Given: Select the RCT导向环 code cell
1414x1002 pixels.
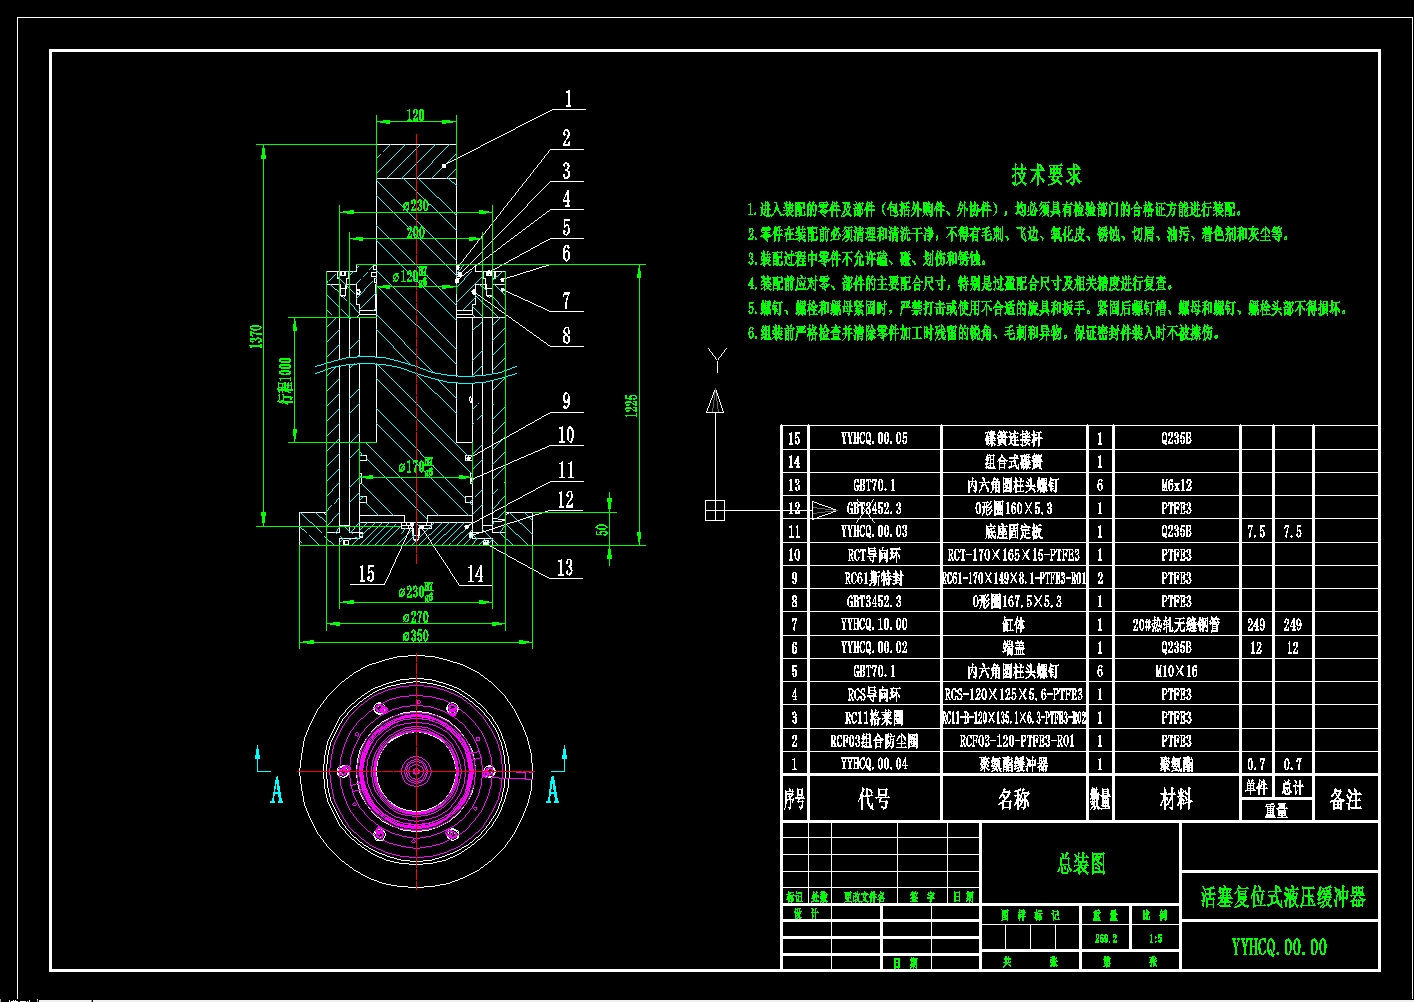Looking at the screenshot, I should (874, 555).
